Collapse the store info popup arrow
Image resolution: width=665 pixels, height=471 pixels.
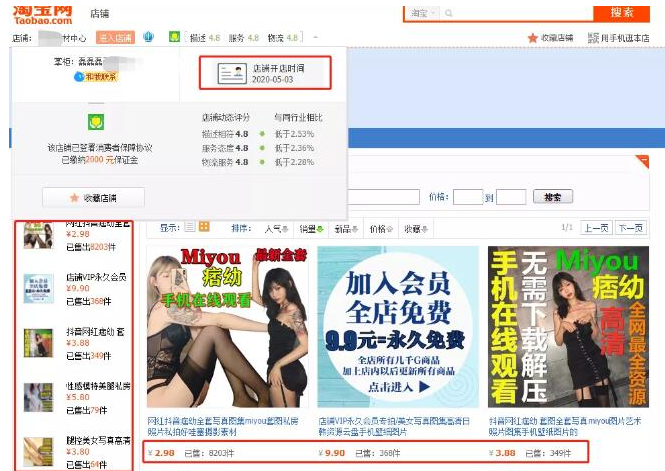315,37
